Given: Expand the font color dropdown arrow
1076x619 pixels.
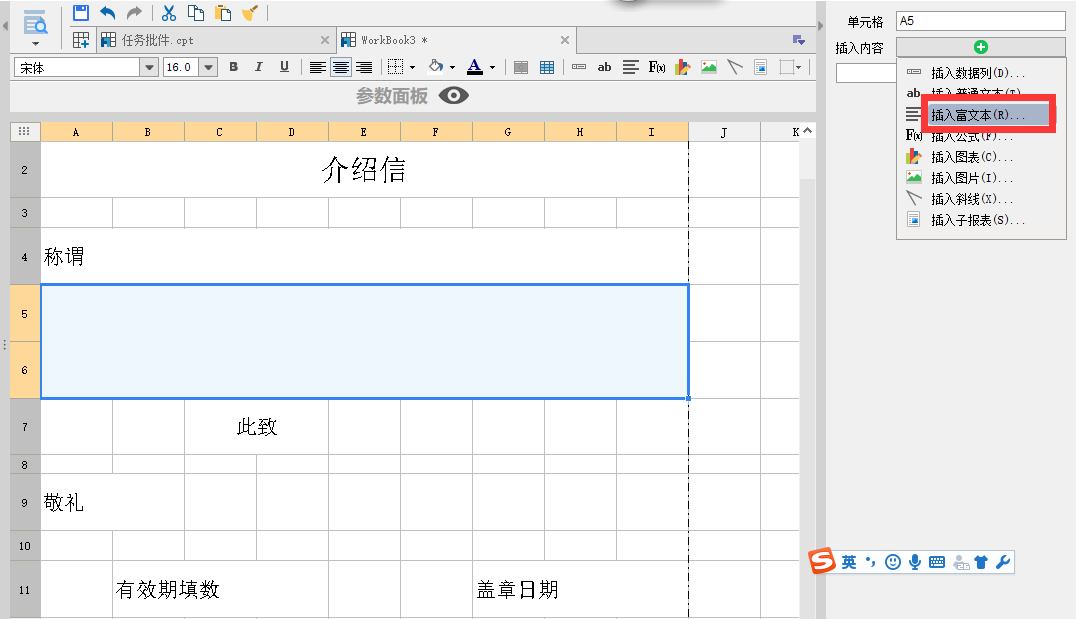Looking at the screenshot, I should tap(492, 67).
